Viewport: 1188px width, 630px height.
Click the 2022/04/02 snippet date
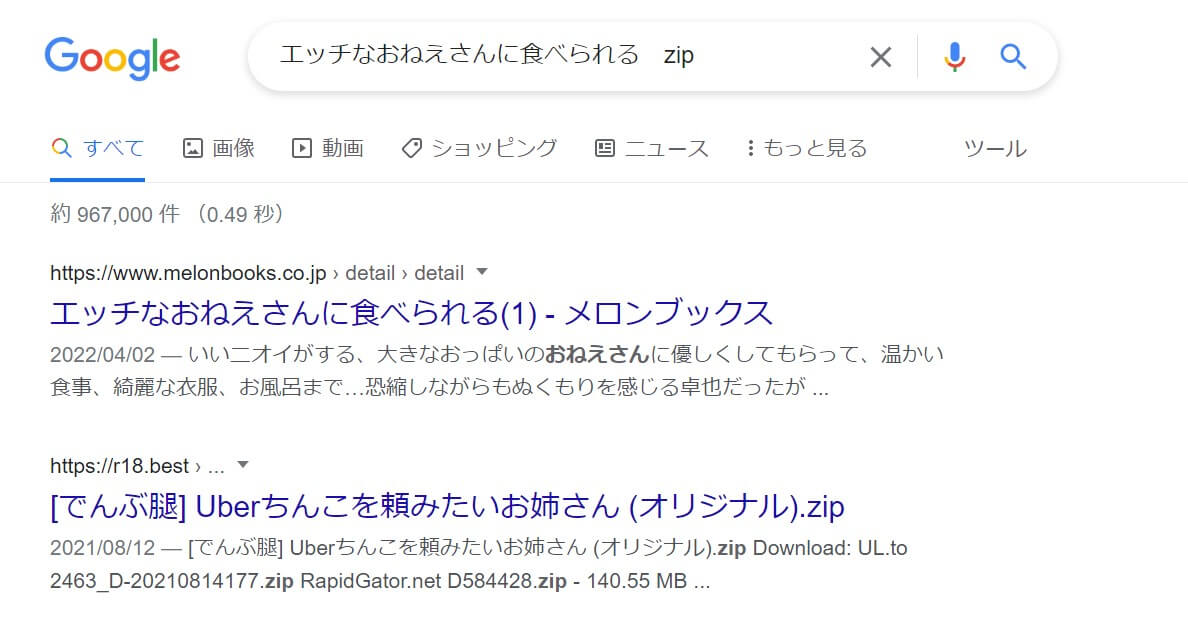click(102, 354)
